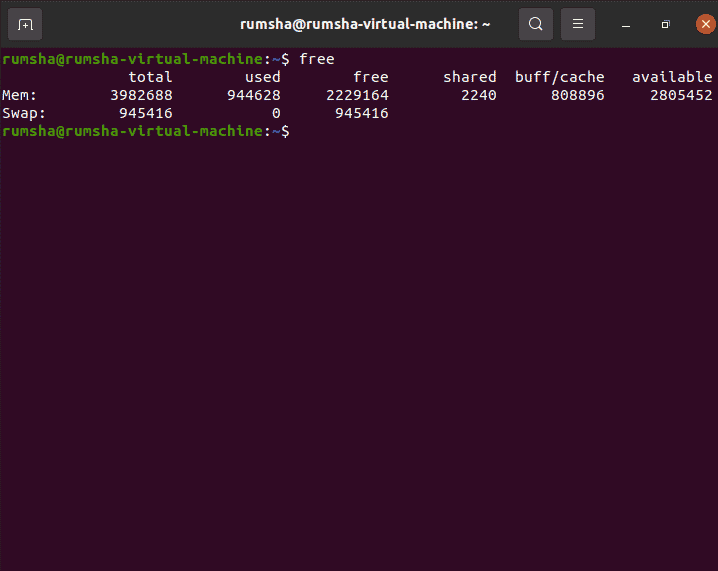Open a new terminal tab
The width and height of the screenshot is (718, 571).
click(25, 24)
